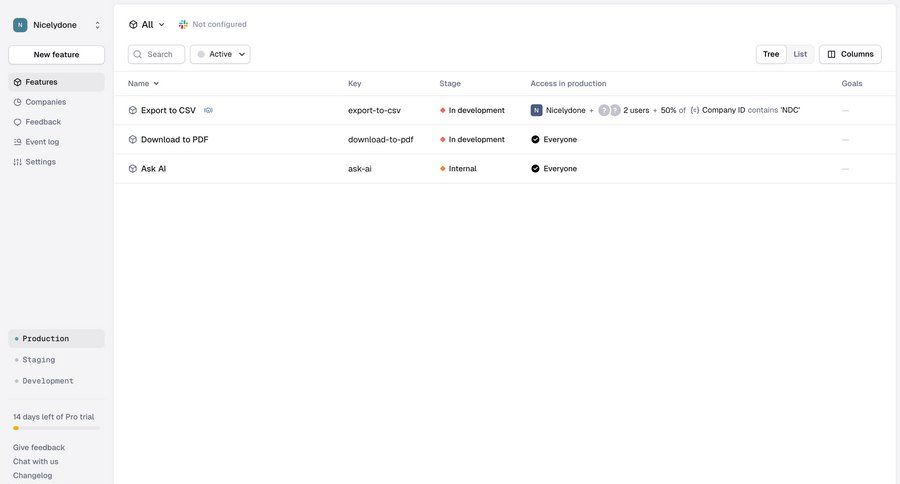This screenshot has height=484, width=900.
Task: Open Companies in the sidebar
Action: (x=56, y=102)
